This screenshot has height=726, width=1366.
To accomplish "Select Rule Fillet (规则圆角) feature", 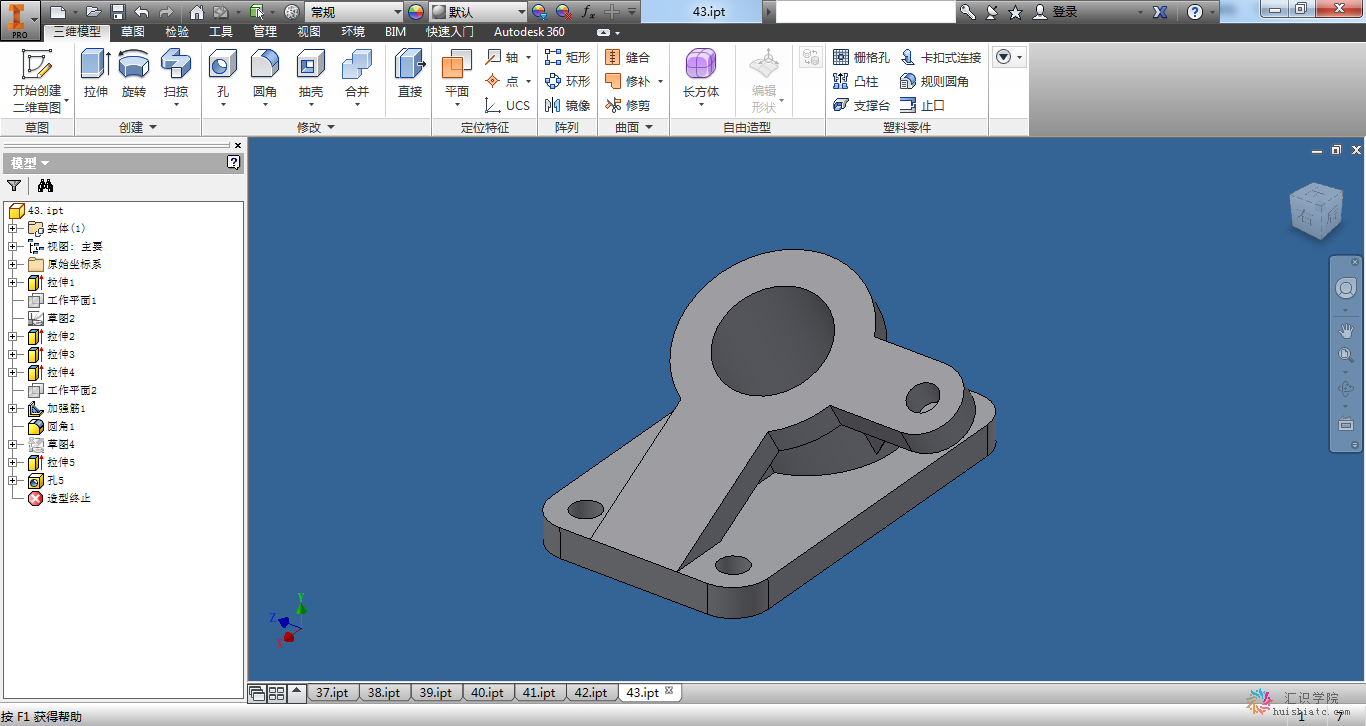I will (x=935, y=81).
